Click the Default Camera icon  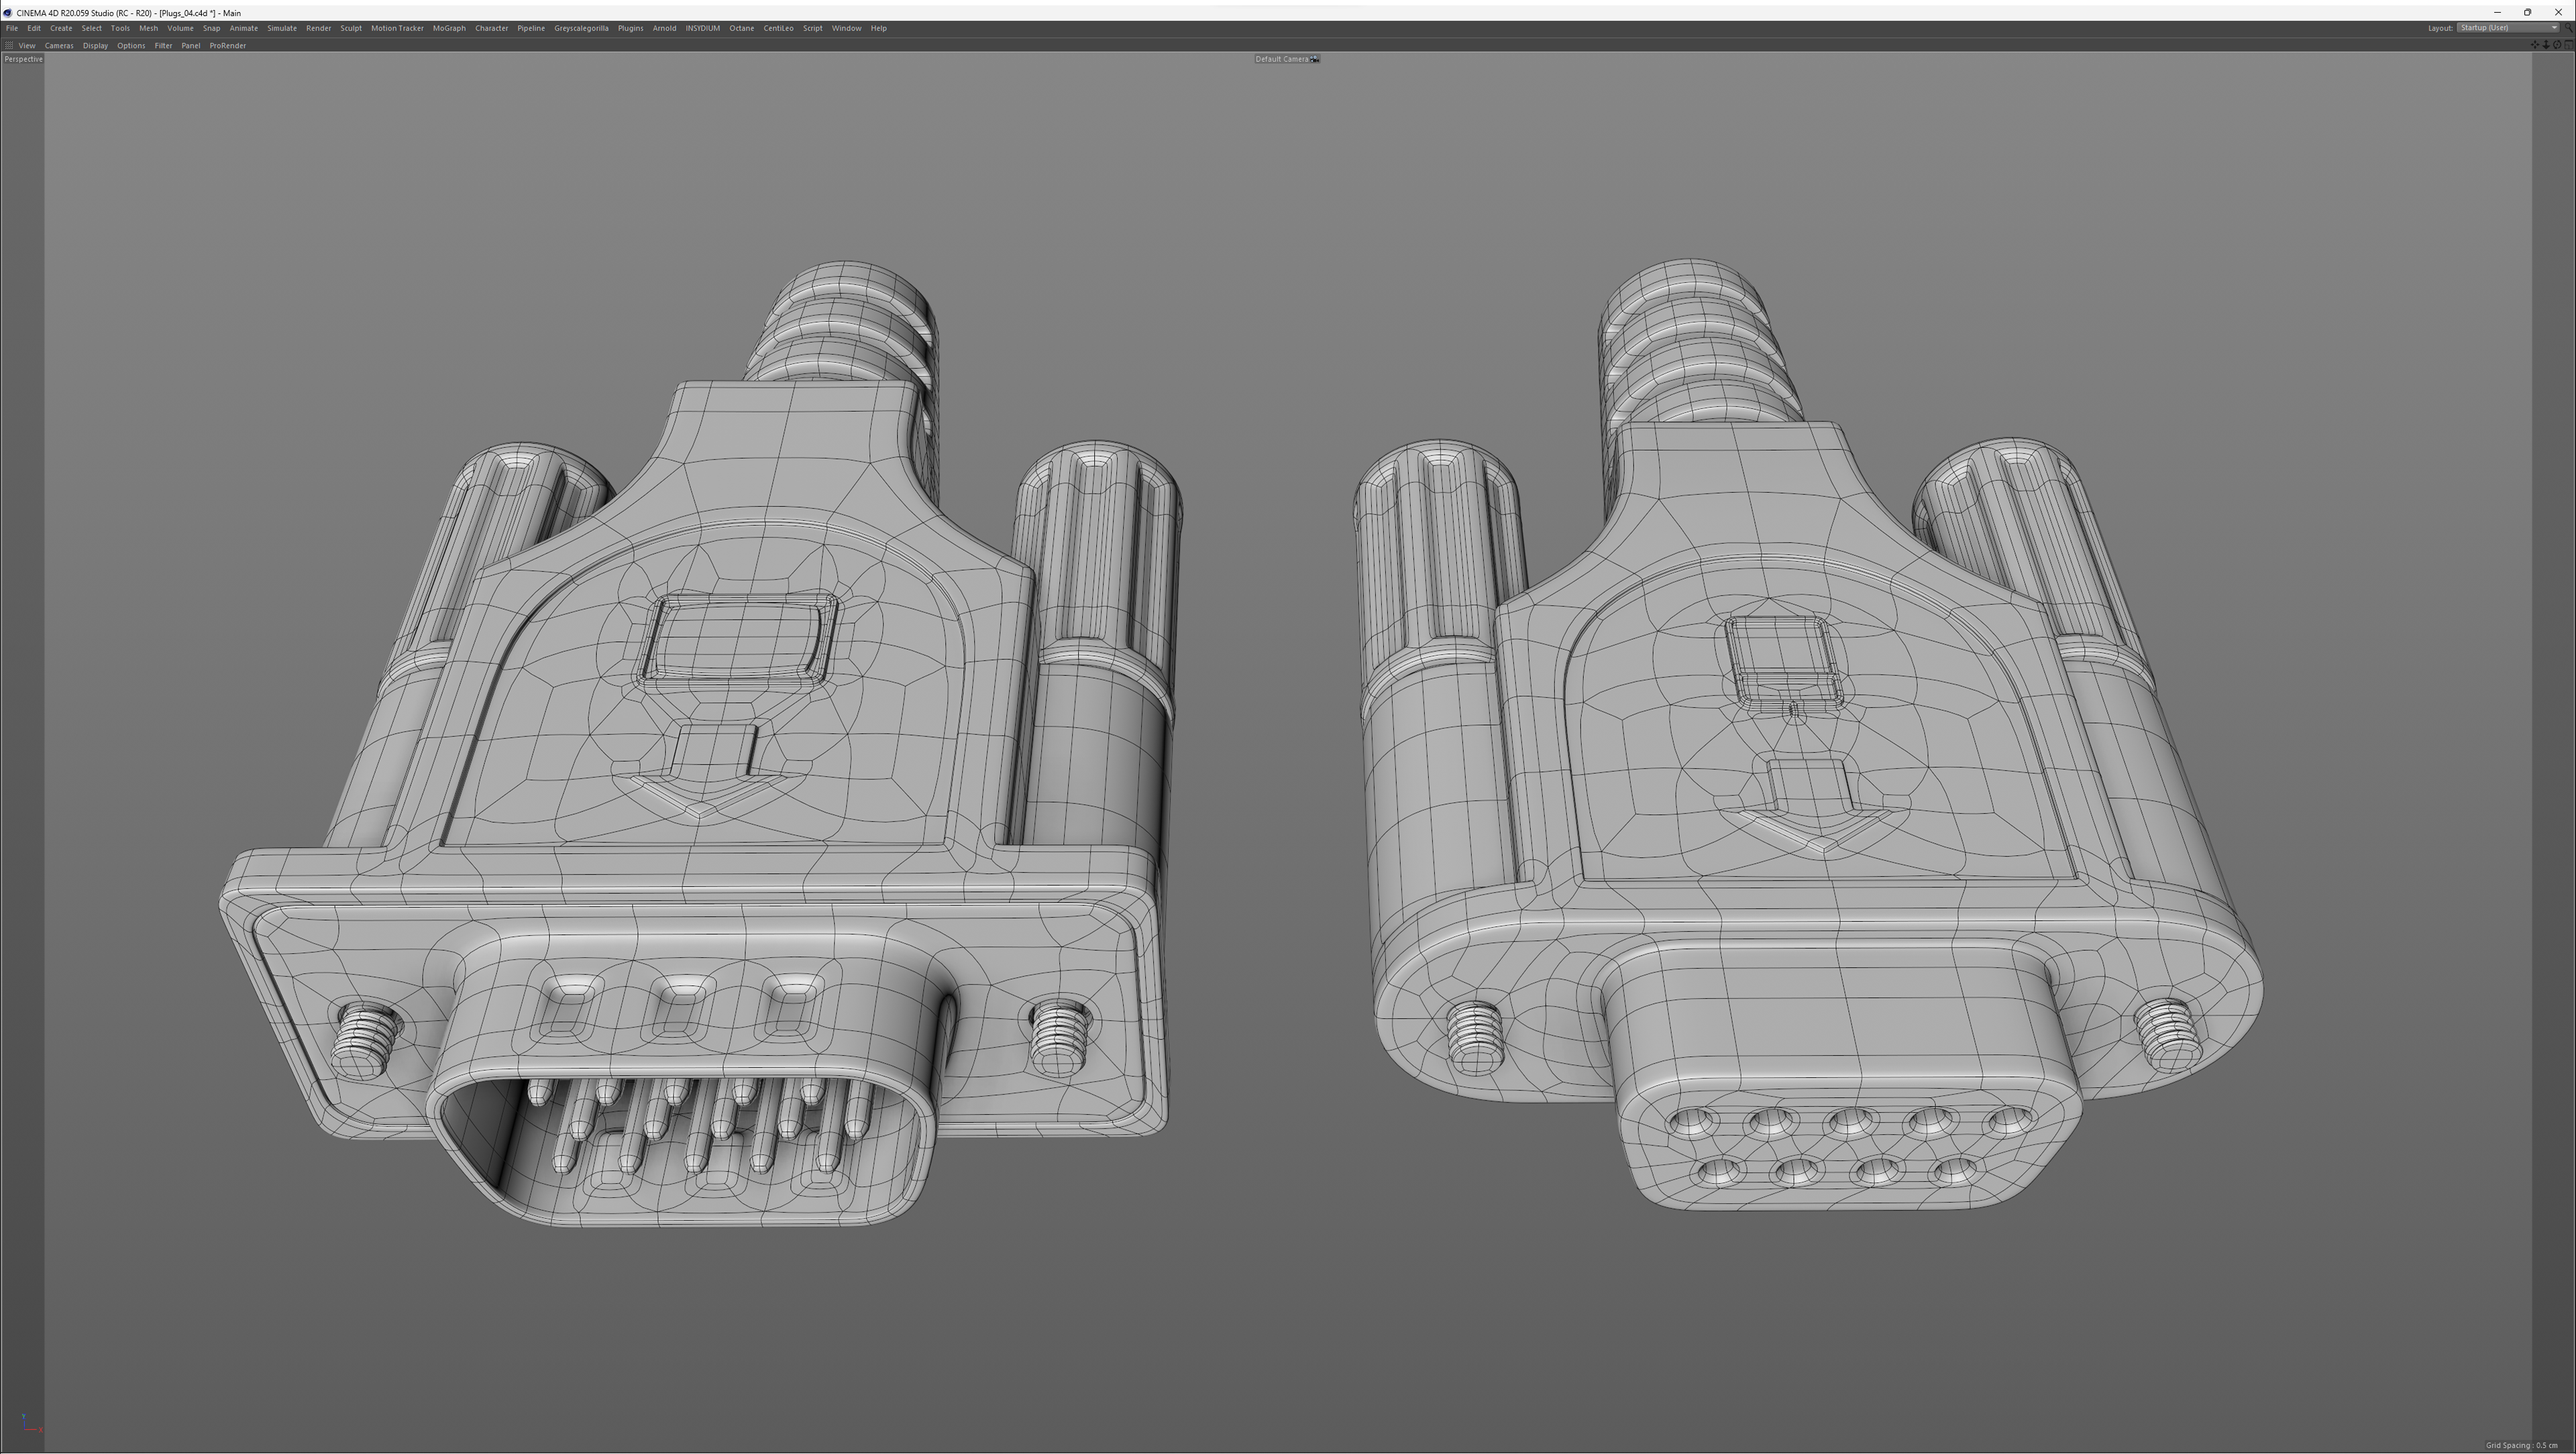point(1315,59)
